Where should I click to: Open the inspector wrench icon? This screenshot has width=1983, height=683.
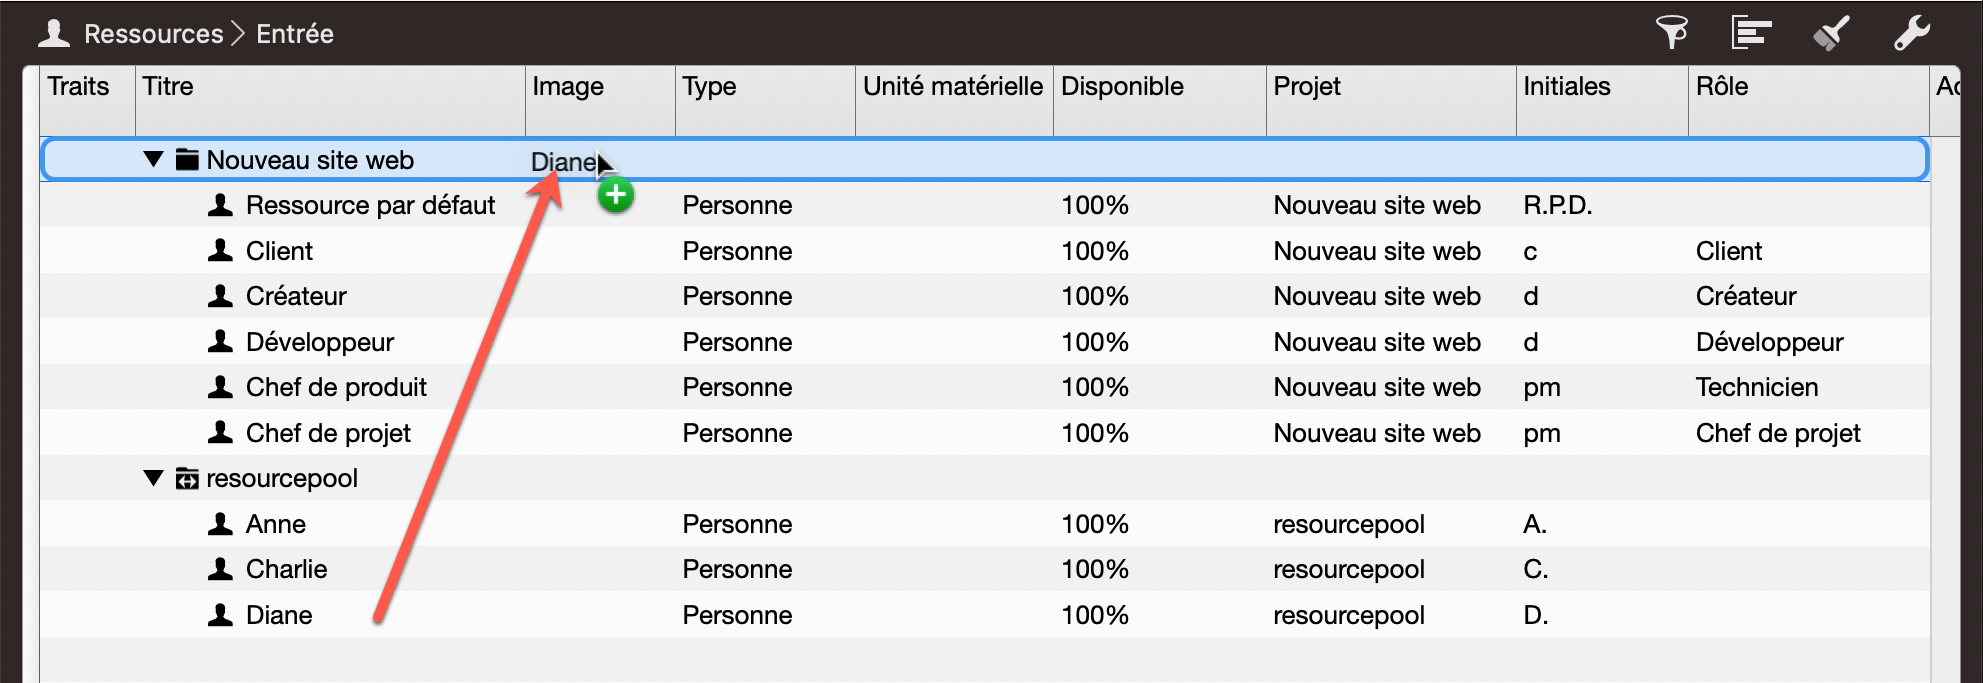click(x=1912, y=33)
